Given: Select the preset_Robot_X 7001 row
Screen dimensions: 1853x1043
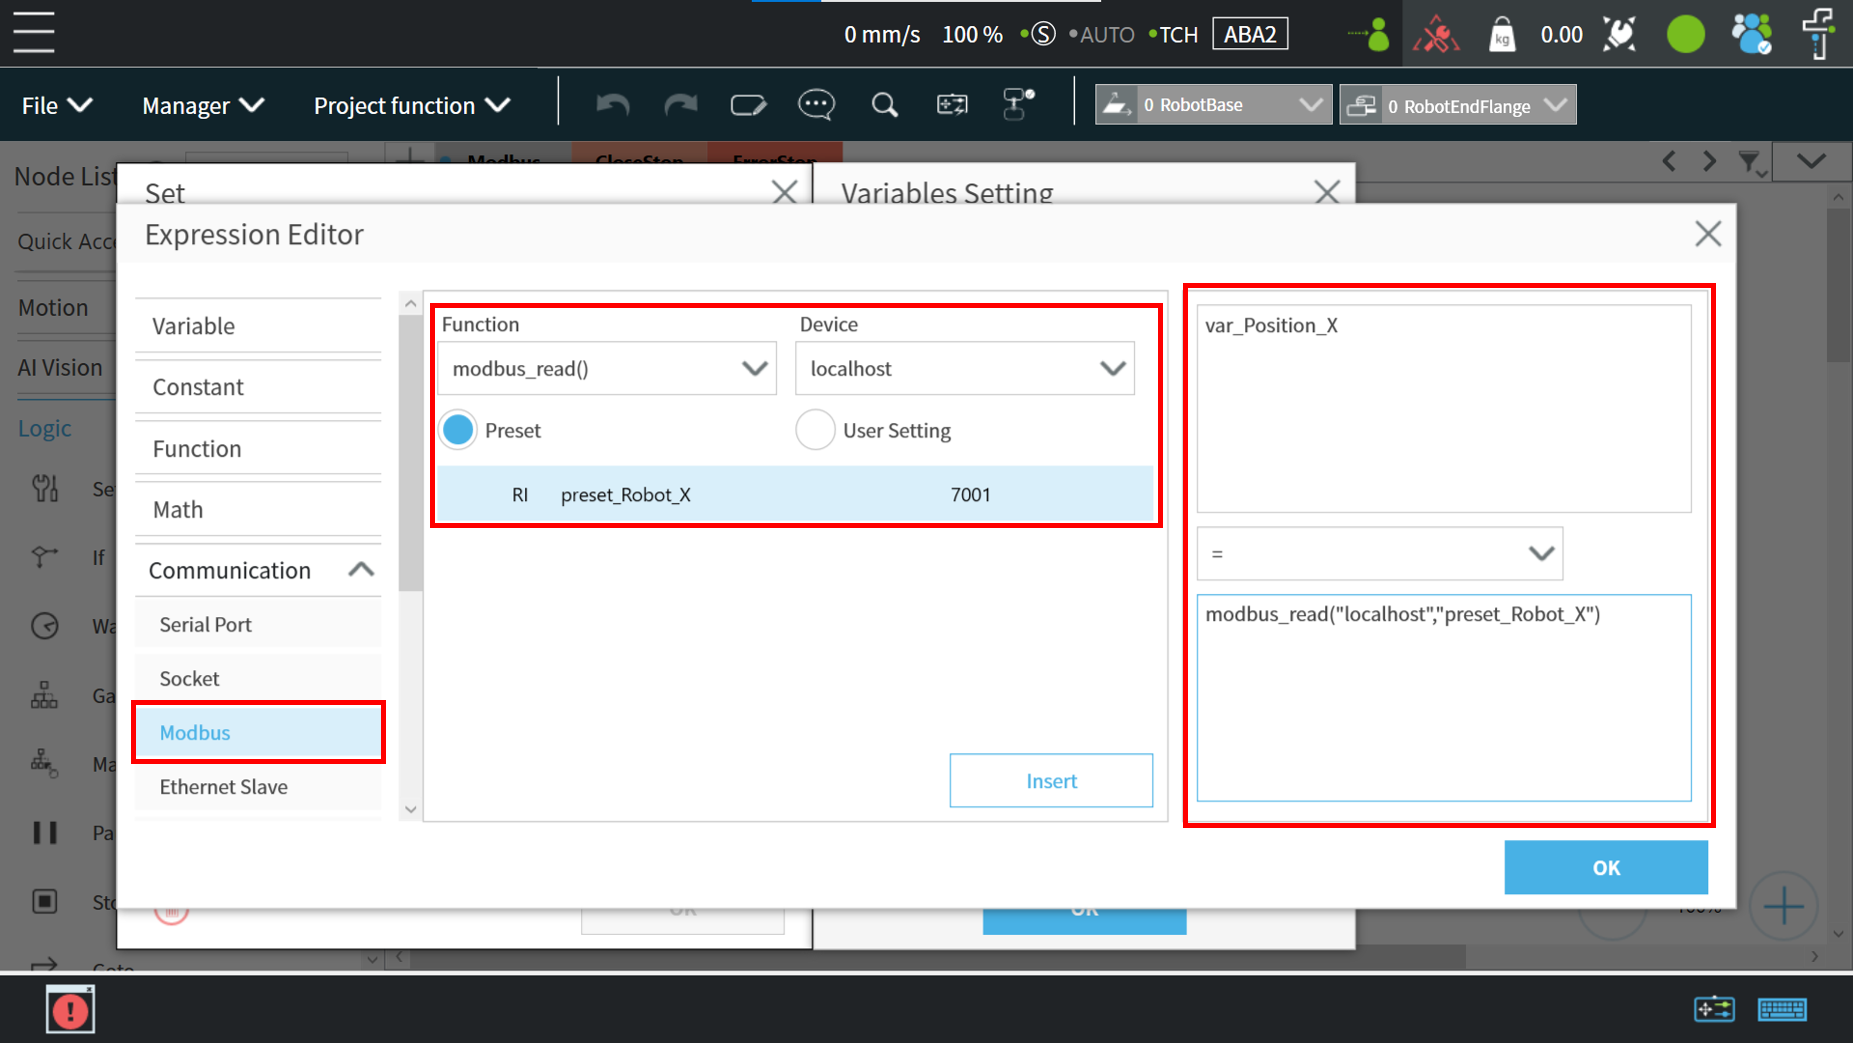Looking at the screenshot, I should 795,495.
